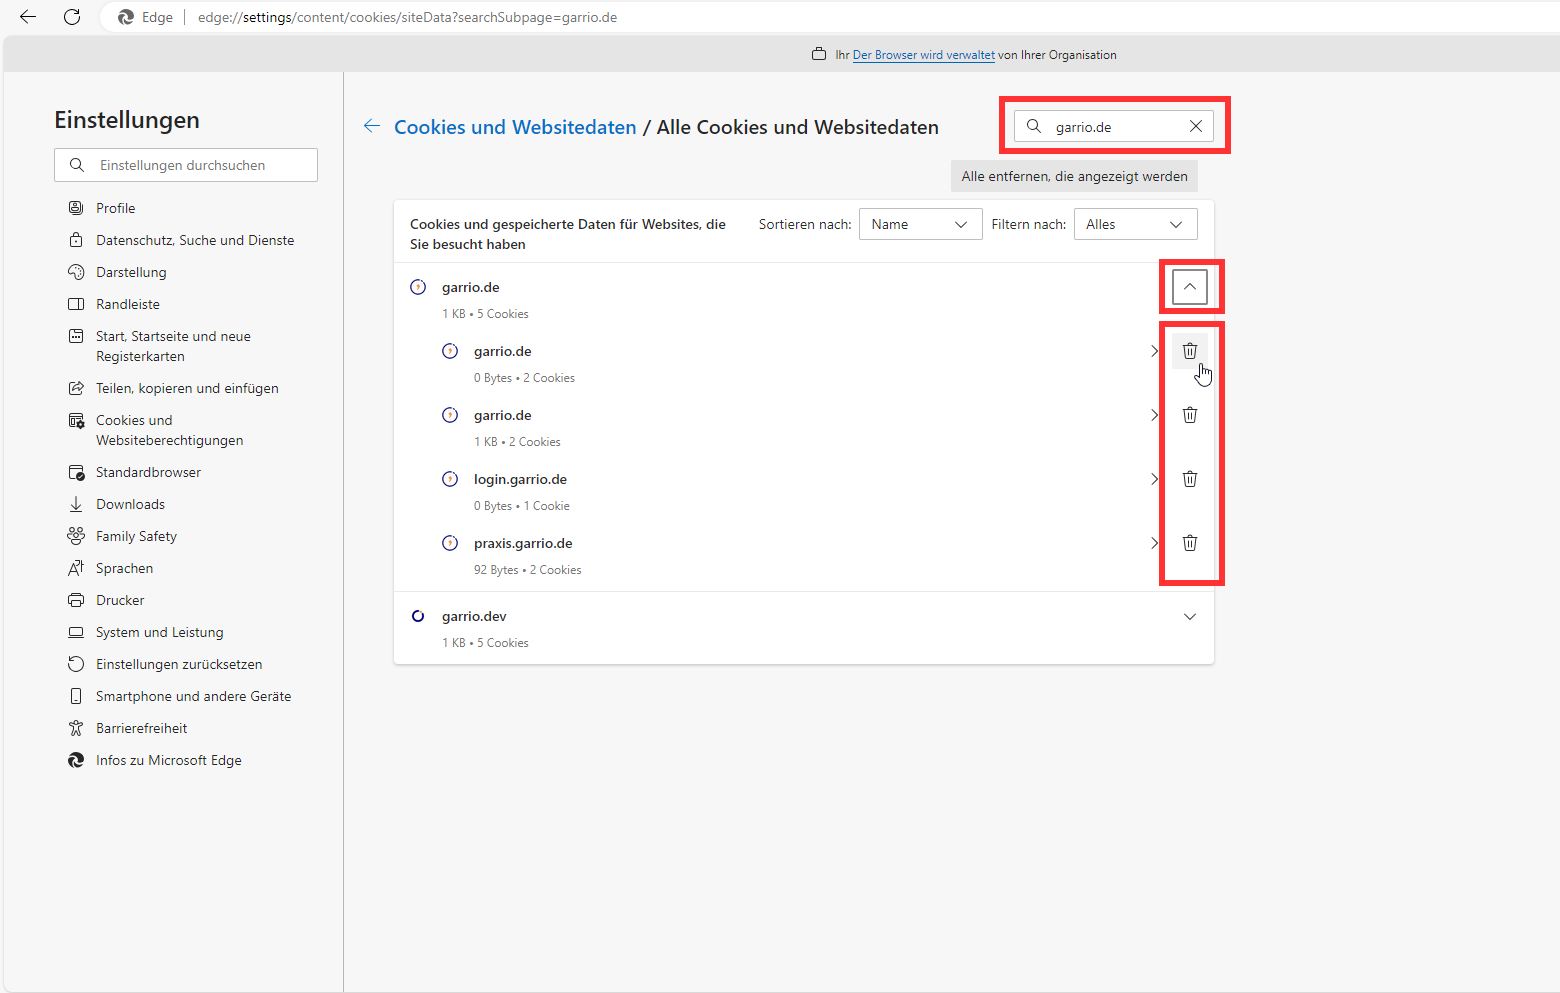The height and width of the screenshot is (993, 1560).
Task: Click the Einstellungen heading
Action: tap(127, 120)
